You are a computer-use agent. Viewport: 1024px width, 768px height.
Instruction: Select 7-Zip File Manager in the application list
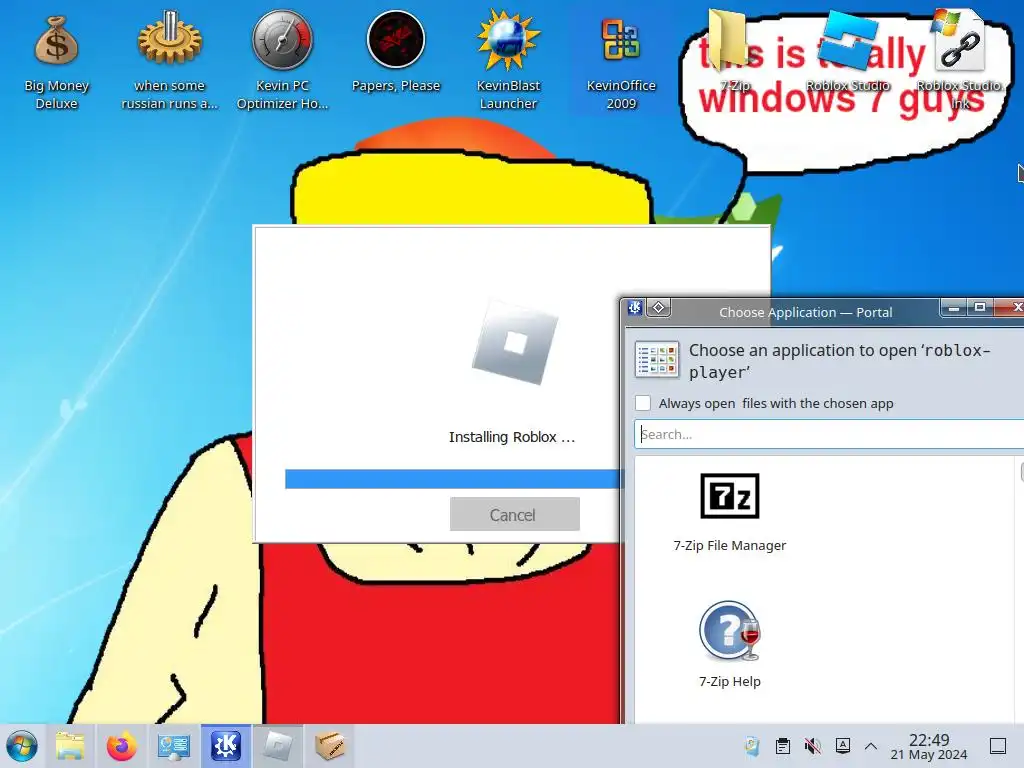pyautogui.click(x=729, y=513)
